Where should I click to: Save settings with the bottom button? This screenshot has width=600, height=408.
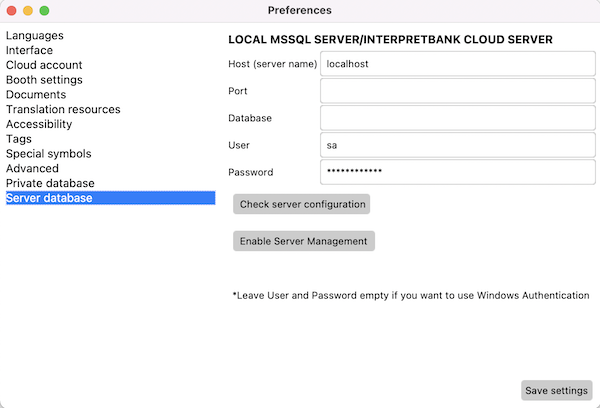click(x=557, y=390)
